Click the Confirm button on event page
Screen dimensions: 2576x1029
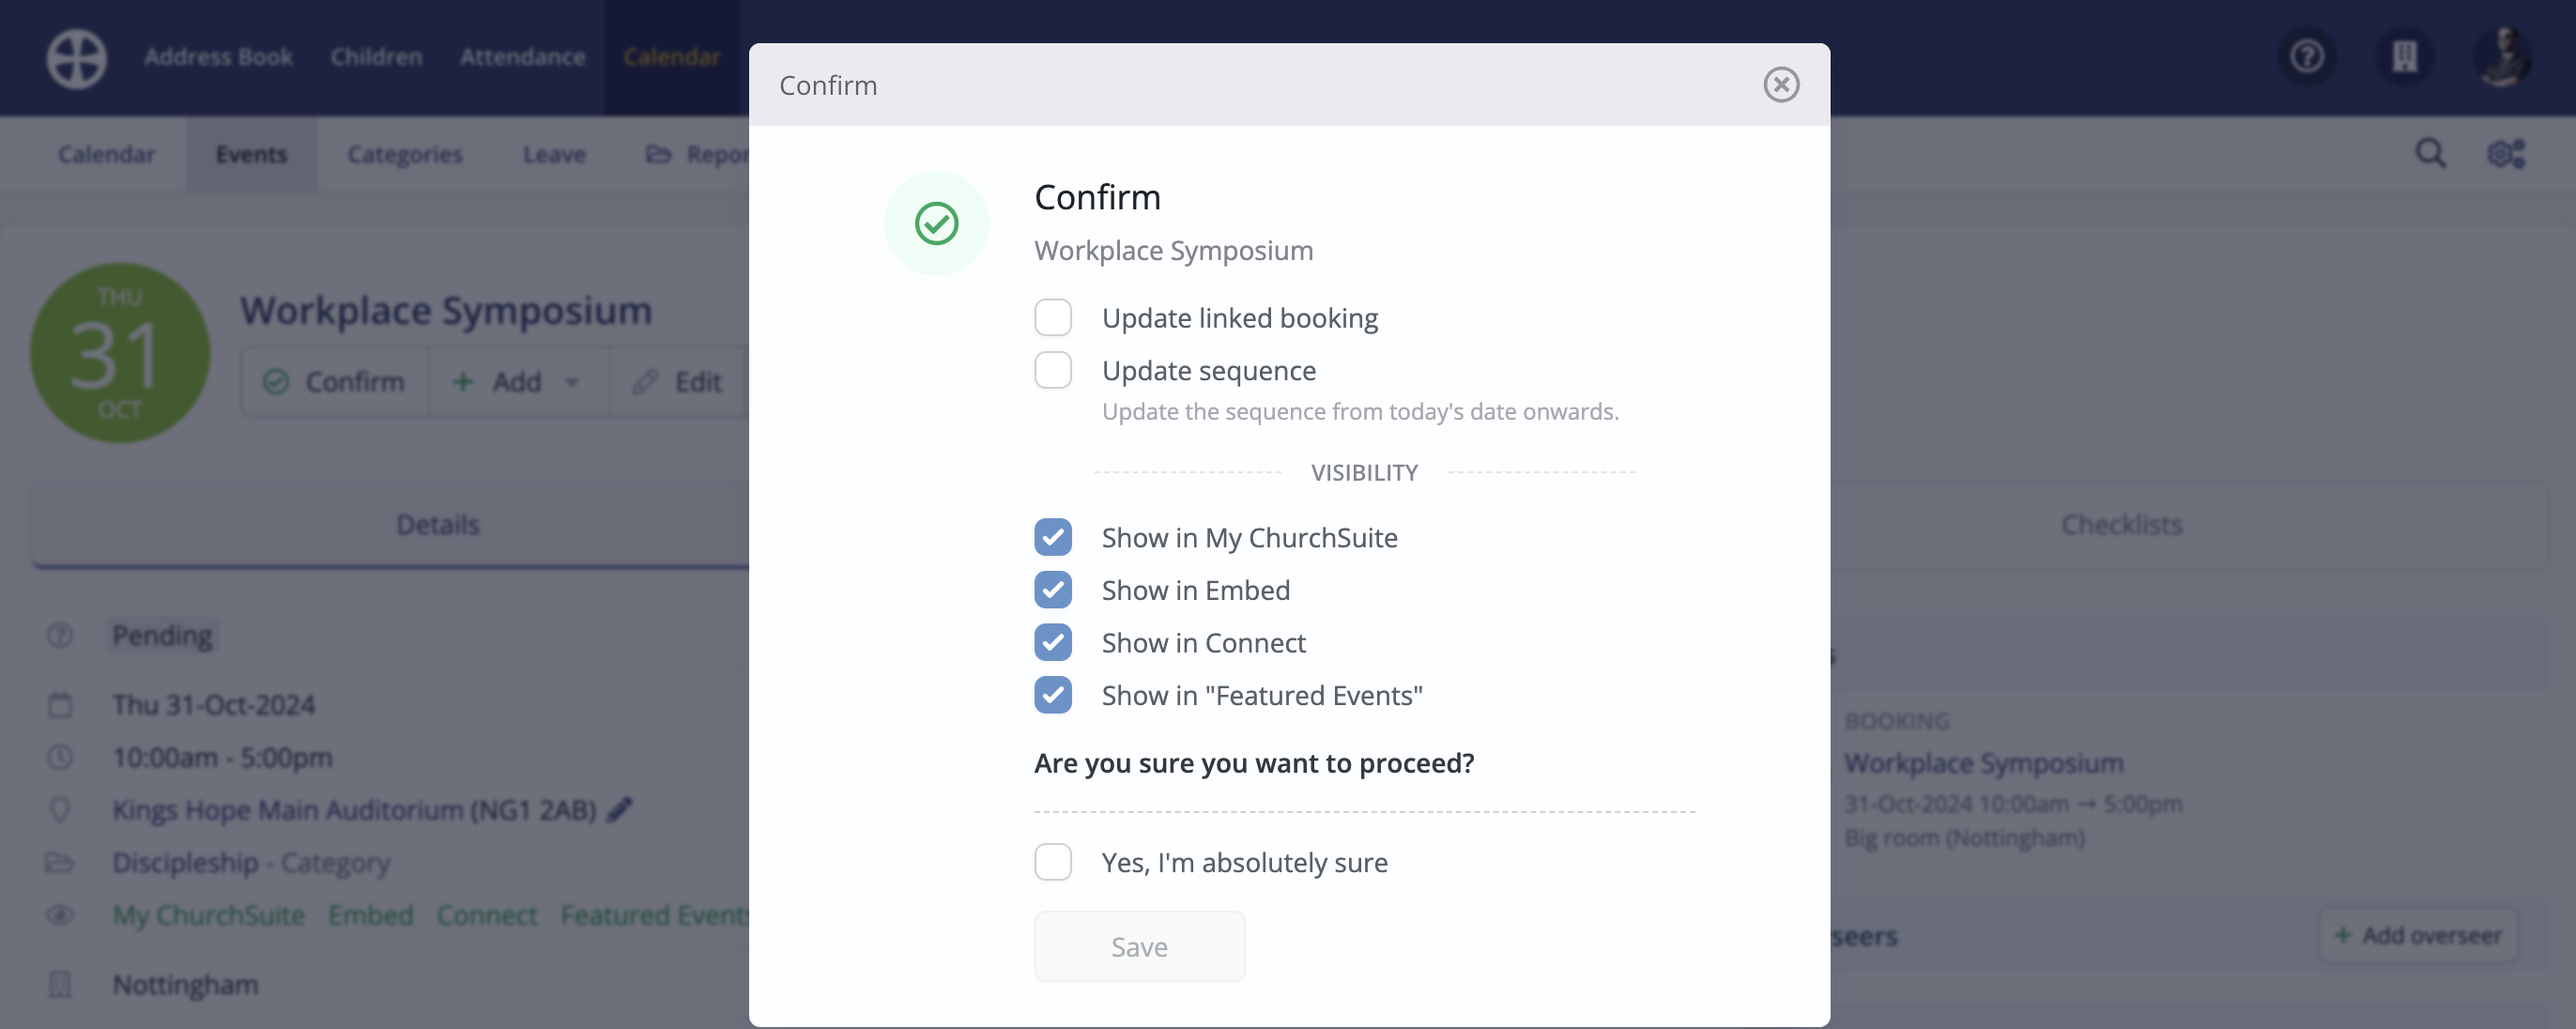click(x=334, y=381)
